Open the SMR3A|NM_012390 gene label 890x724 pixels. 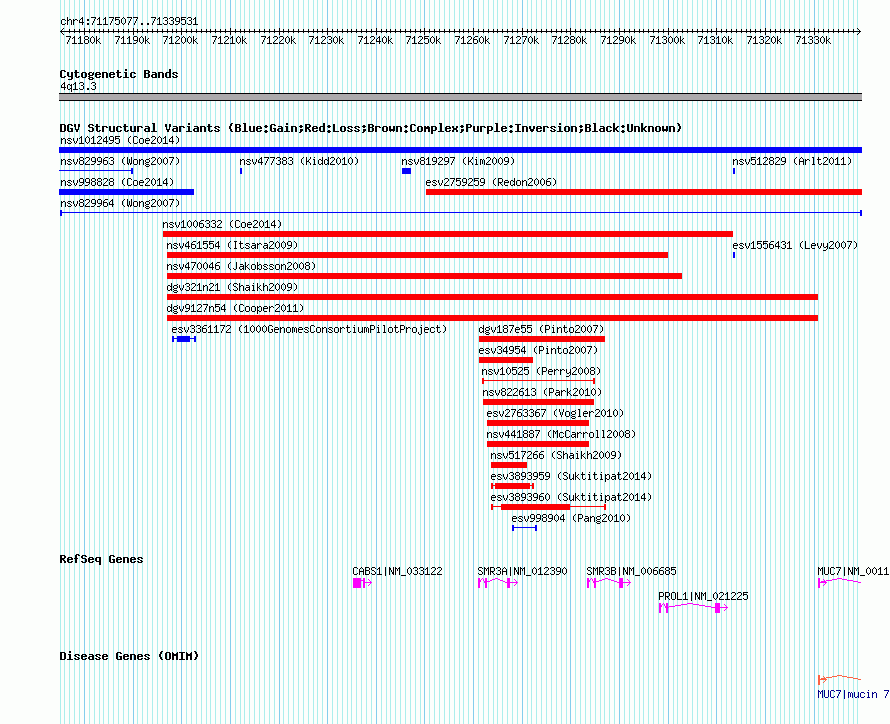point(522,571)
